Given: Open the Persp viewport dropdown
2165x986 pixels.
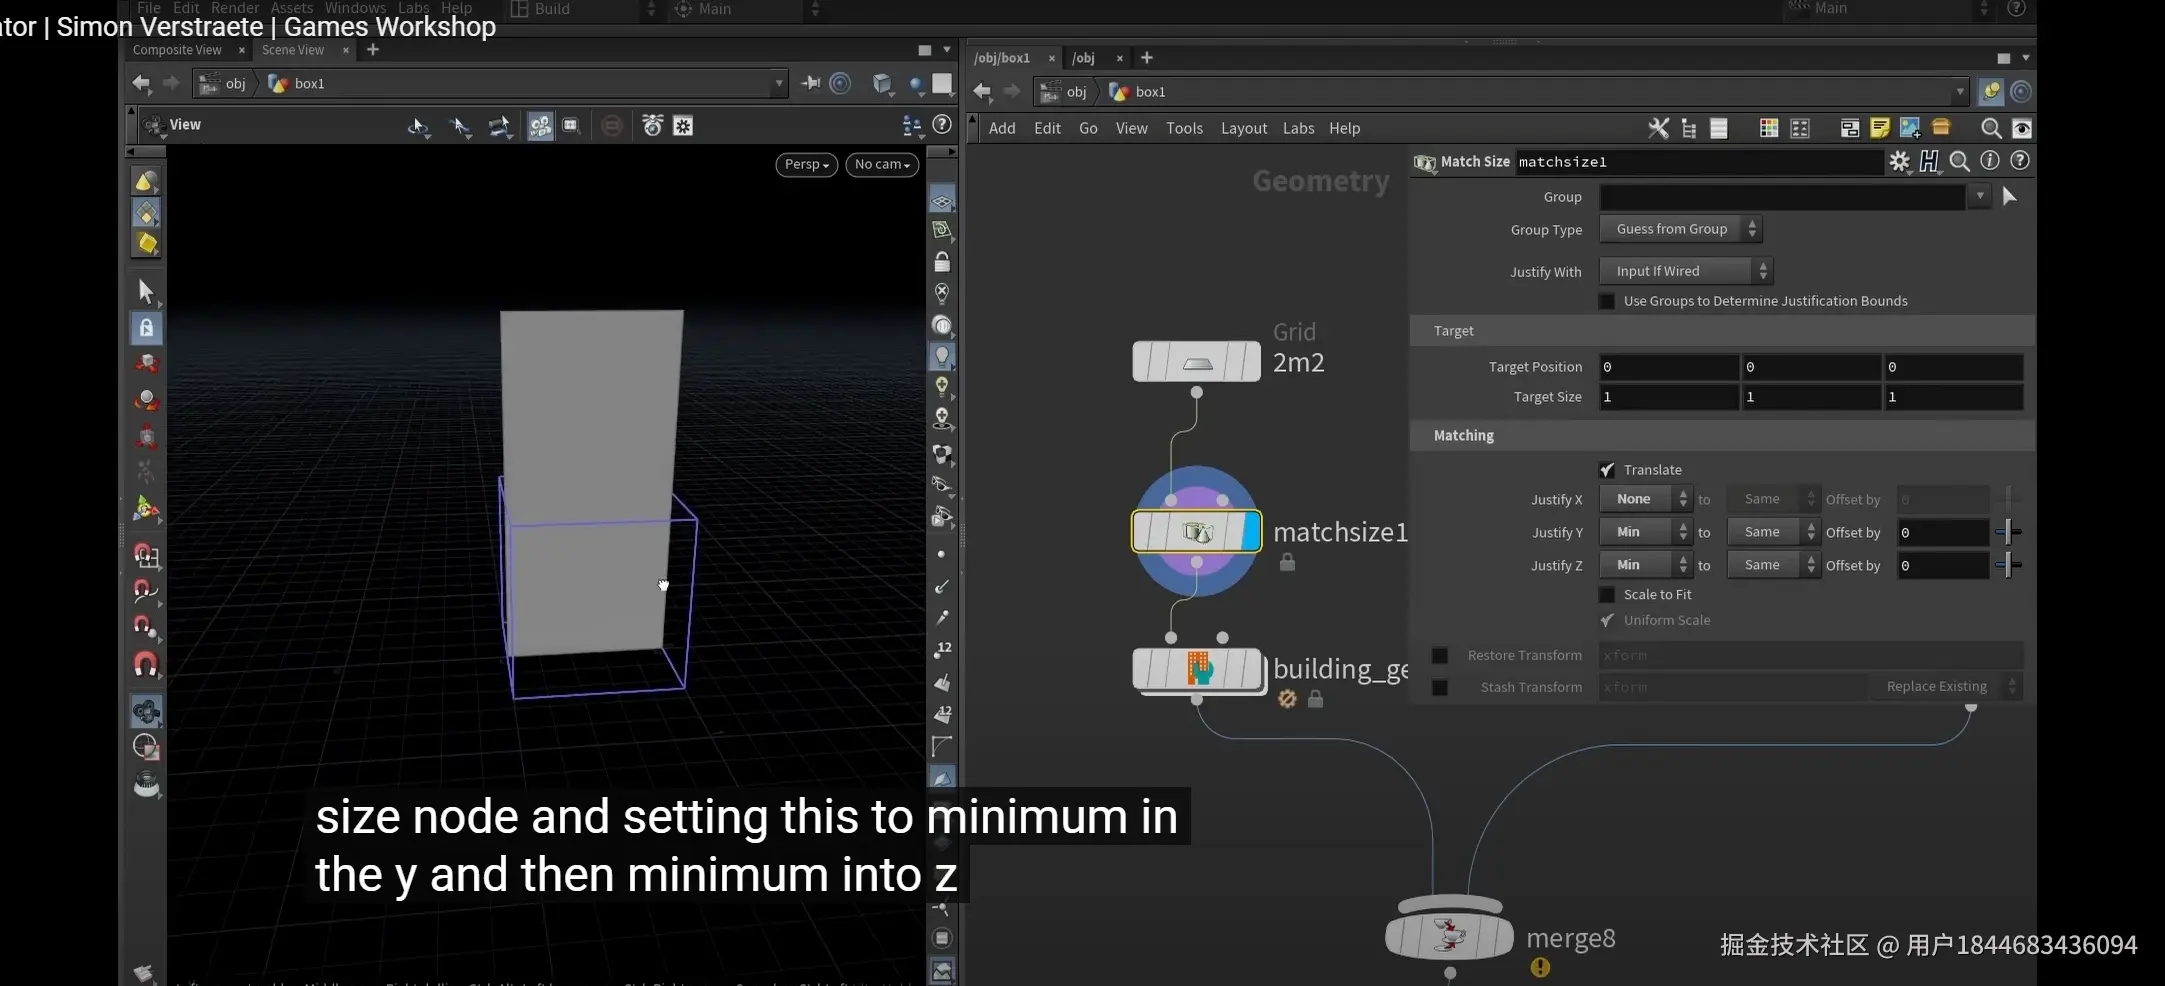Looking at the screenshot, I should coord(807,164).
